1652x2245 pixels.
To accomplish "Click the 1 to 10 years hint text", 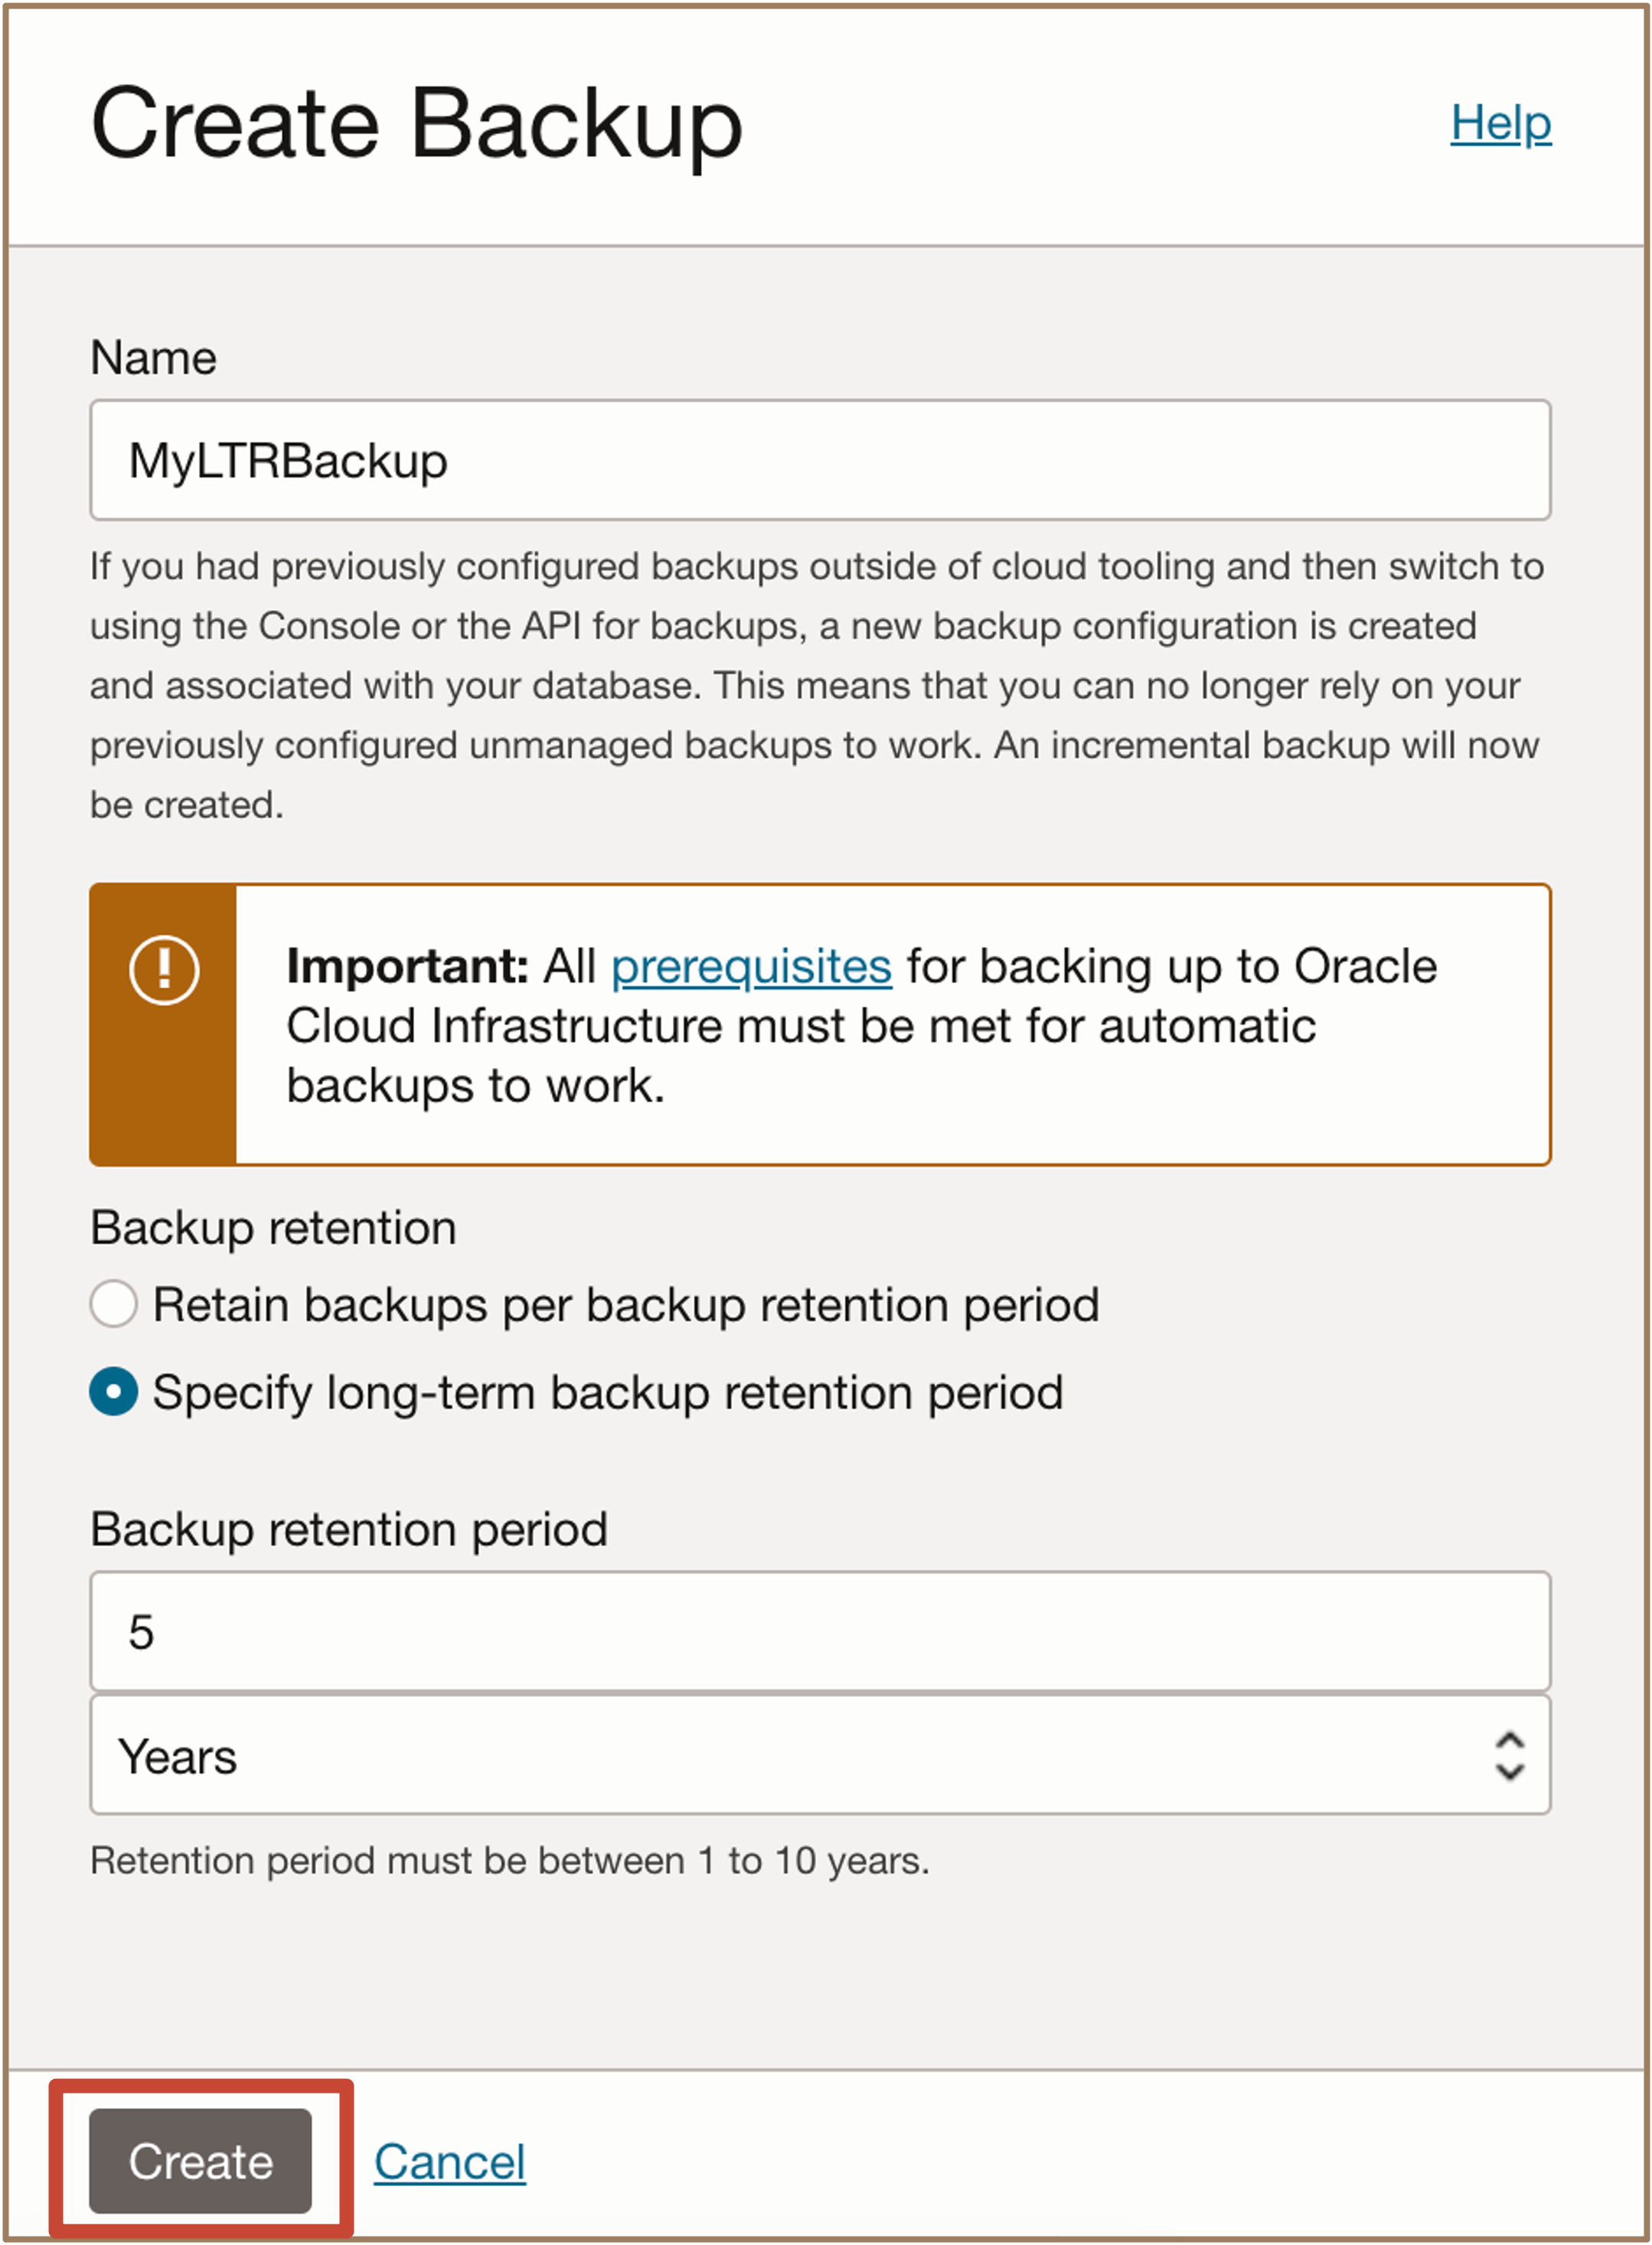I will point(509,1861).
